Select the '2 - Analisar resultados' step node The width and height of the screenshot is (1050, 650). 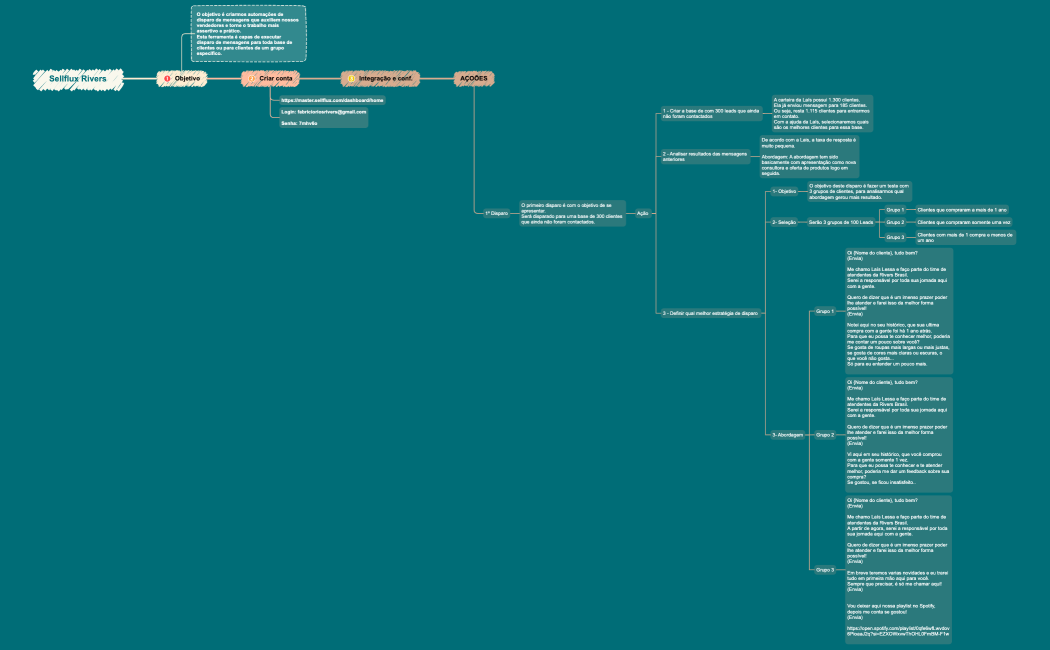704,156
